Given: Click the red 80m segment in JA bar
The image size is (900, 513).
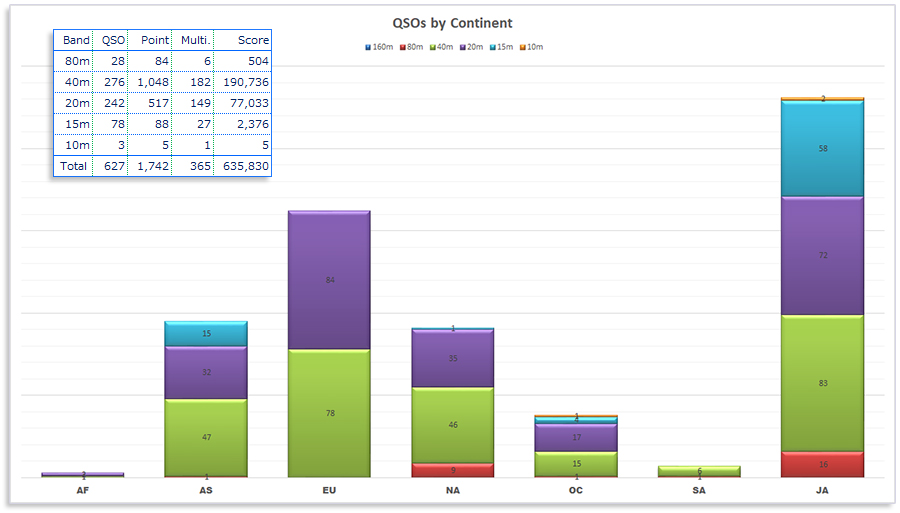Looking at the screenshot, I should pos(822,464).
